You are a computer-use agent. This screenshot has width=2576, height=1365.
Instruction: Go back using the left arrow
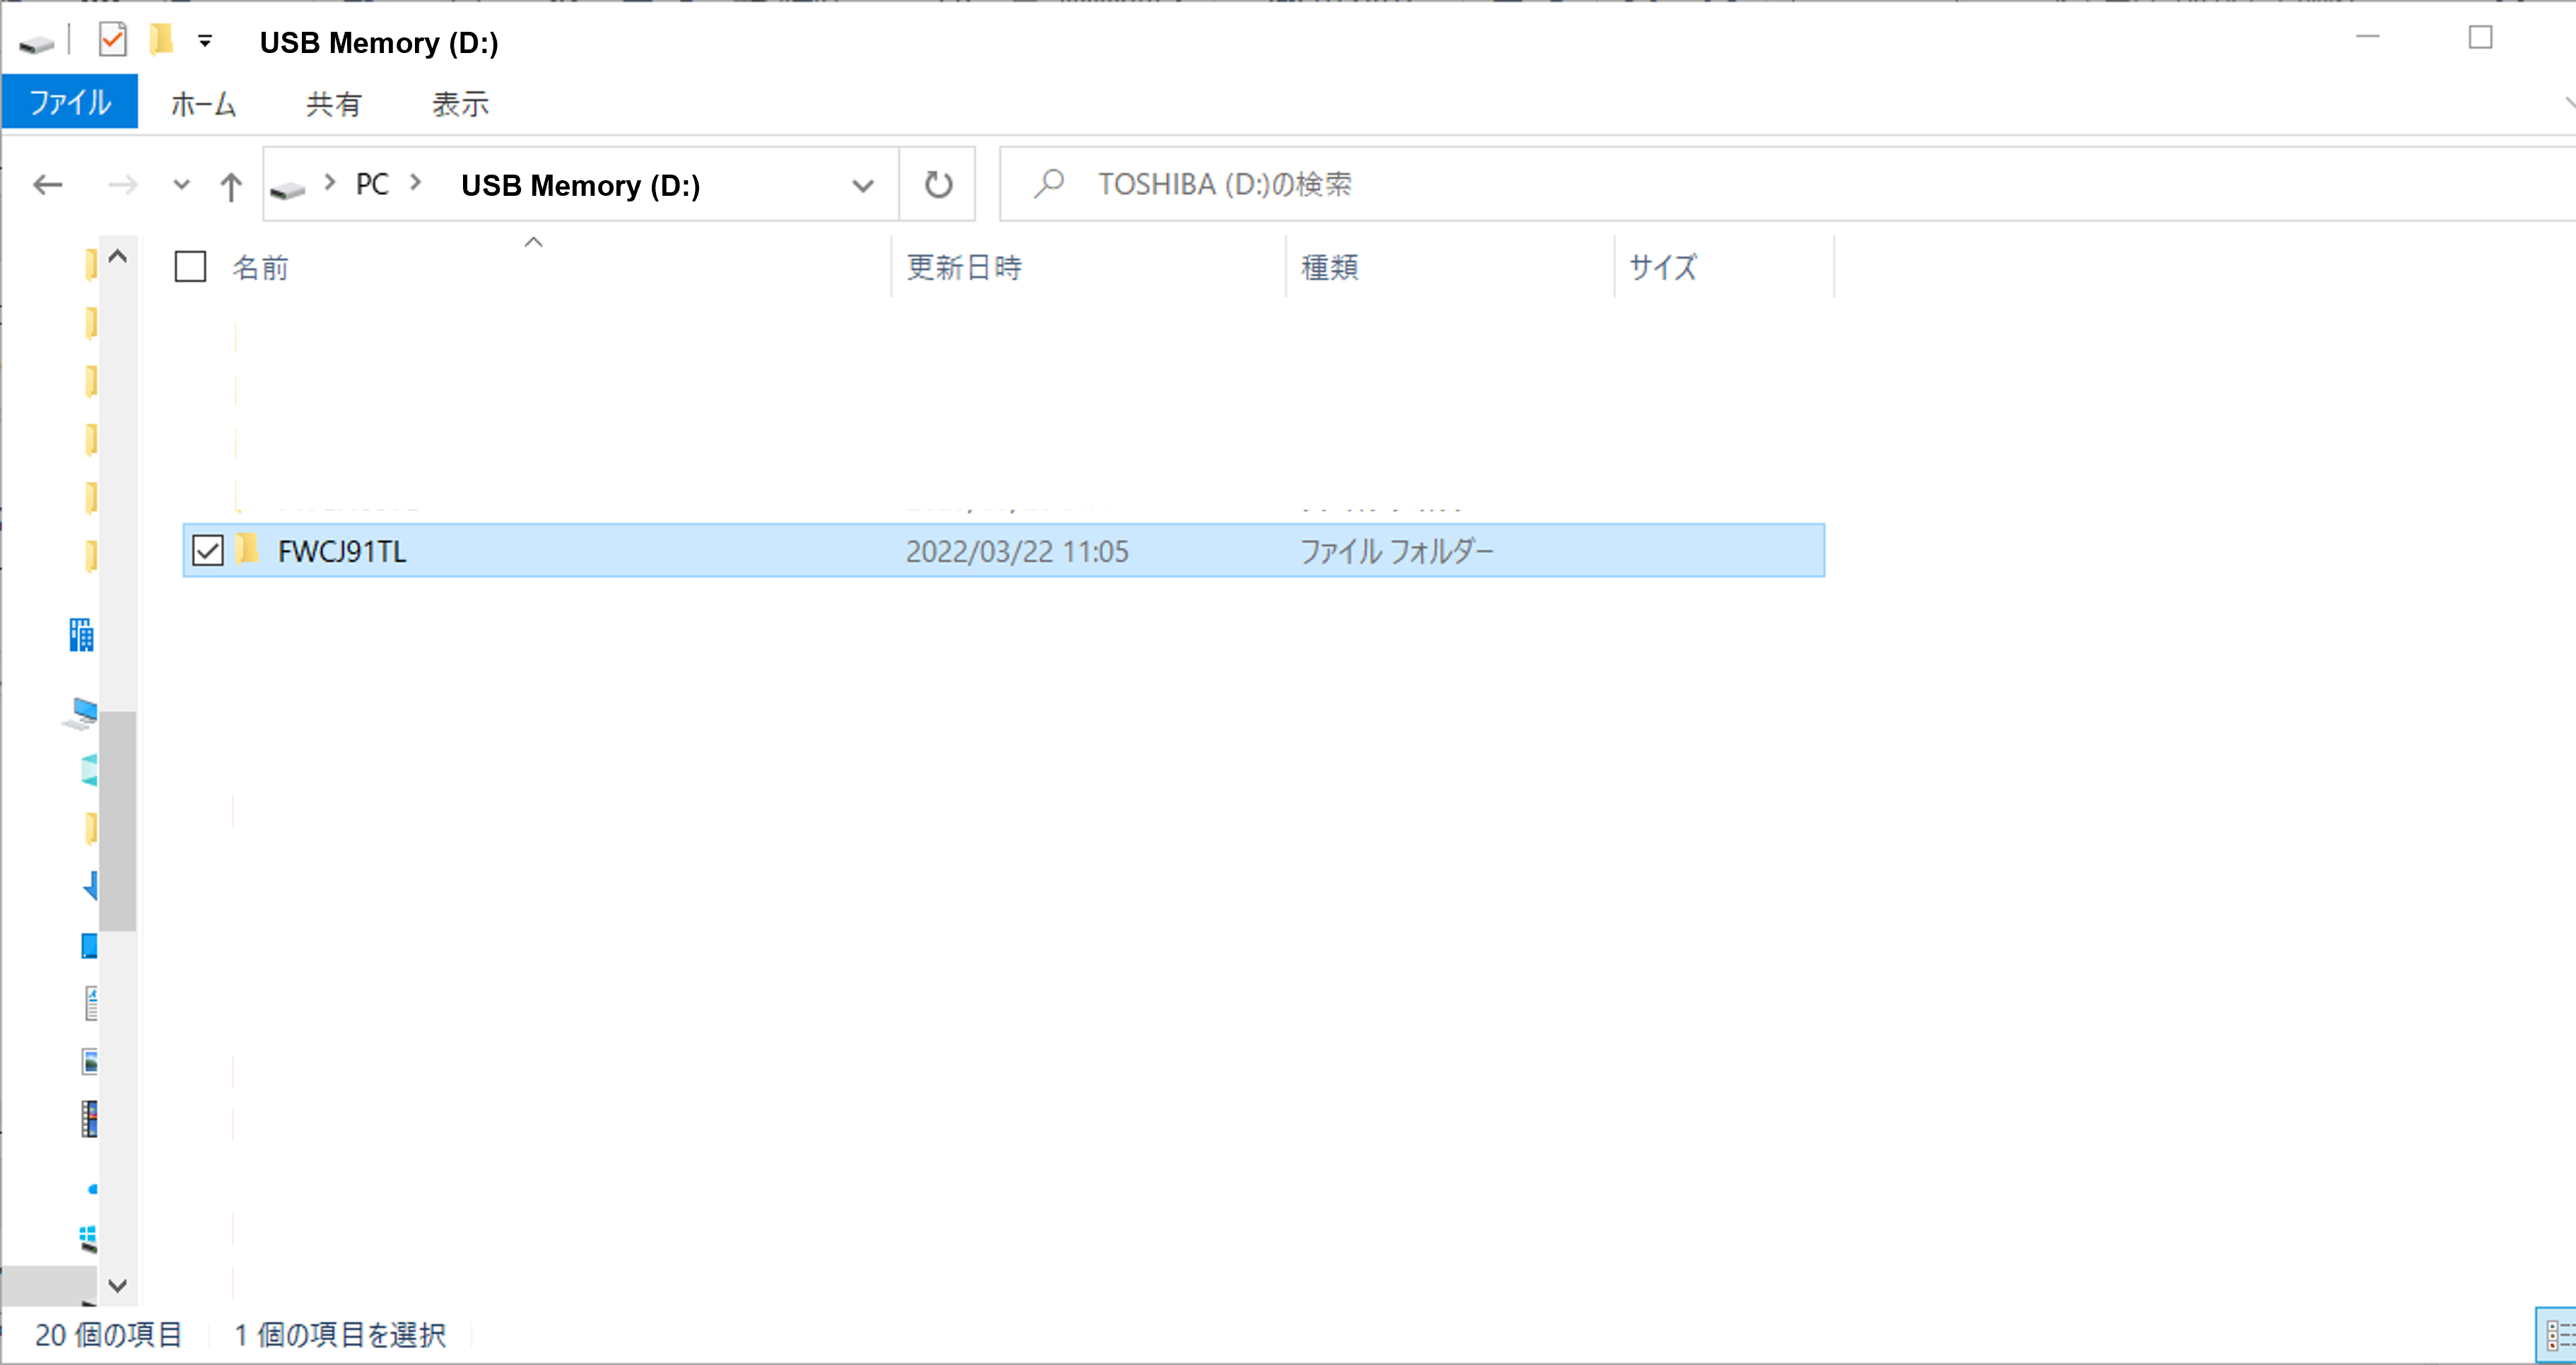(x=47, y=185)
